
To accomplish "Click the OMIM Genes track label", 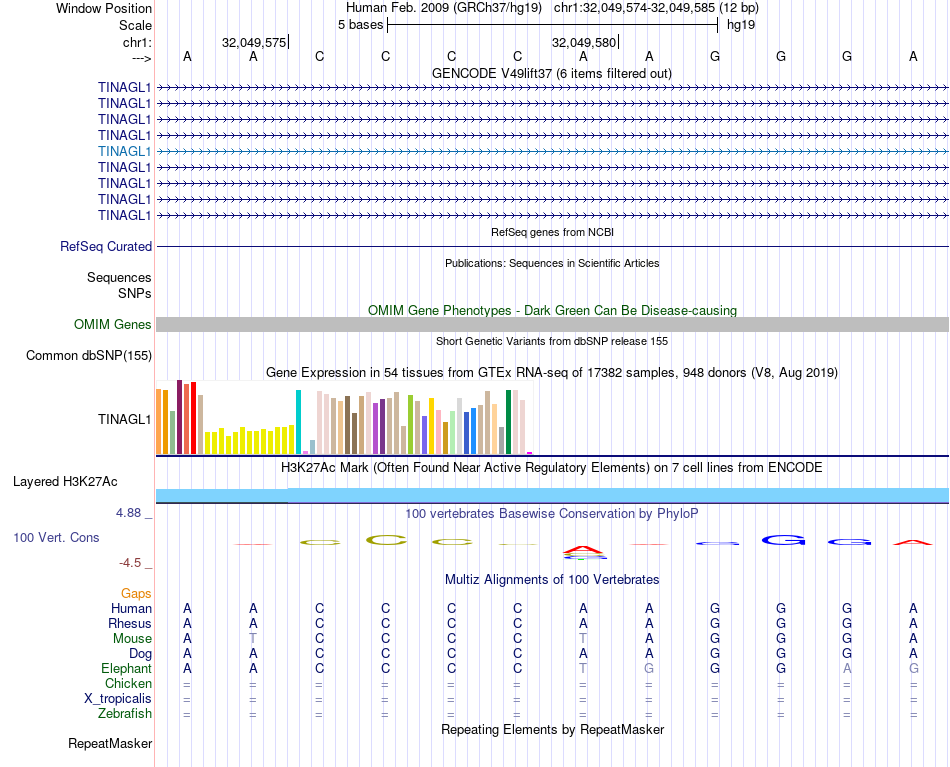I will (112, 325).
